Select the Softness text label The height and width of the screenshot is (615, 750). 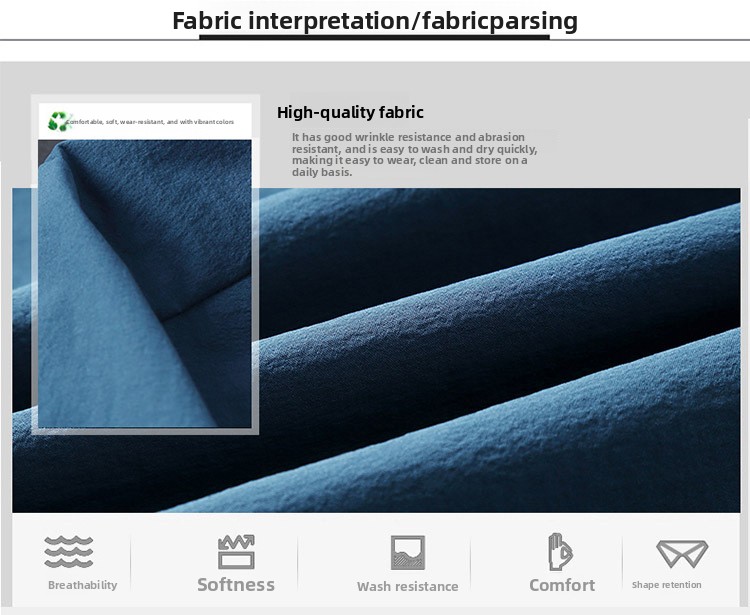[x=236, y=585]
